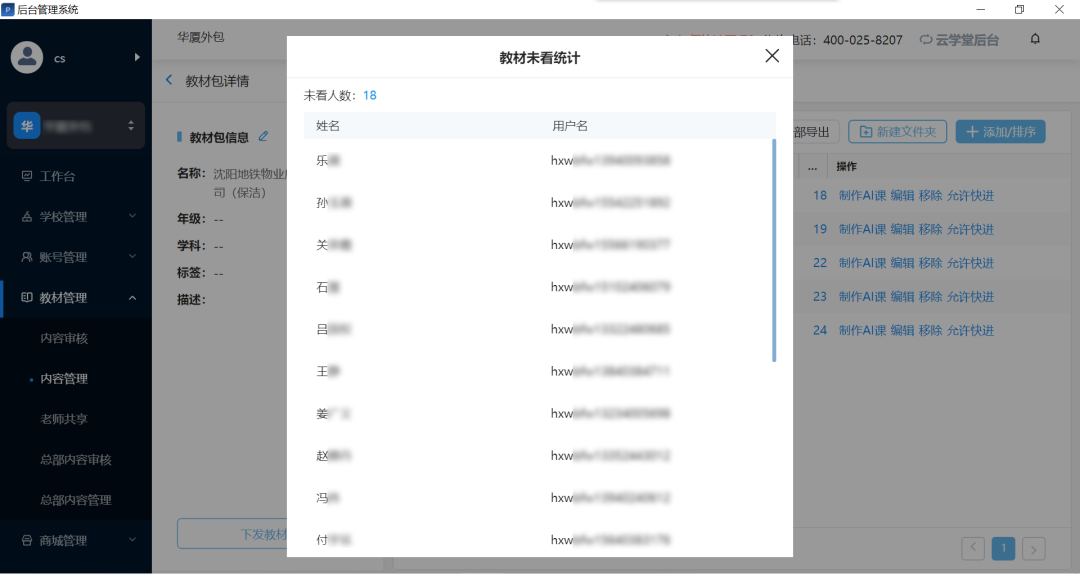
Task: Click the … column header
Action: coord(813,166)
